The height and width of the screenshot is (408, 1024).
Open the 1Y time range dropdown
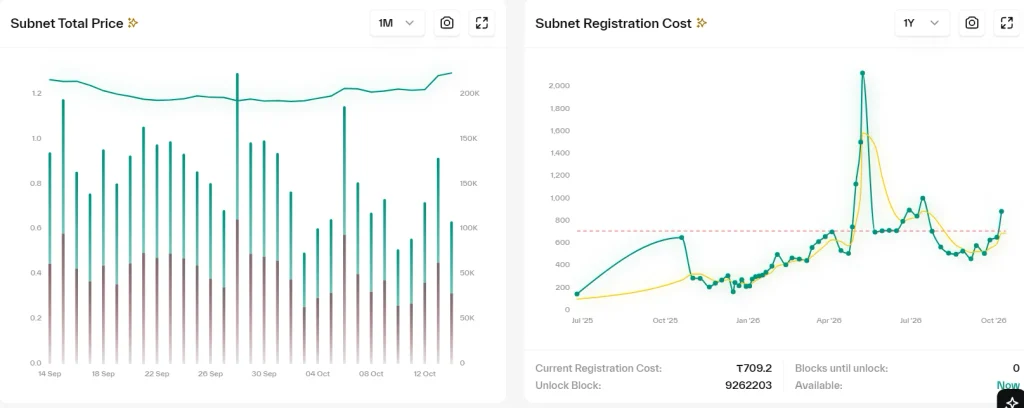coord(922,23)
